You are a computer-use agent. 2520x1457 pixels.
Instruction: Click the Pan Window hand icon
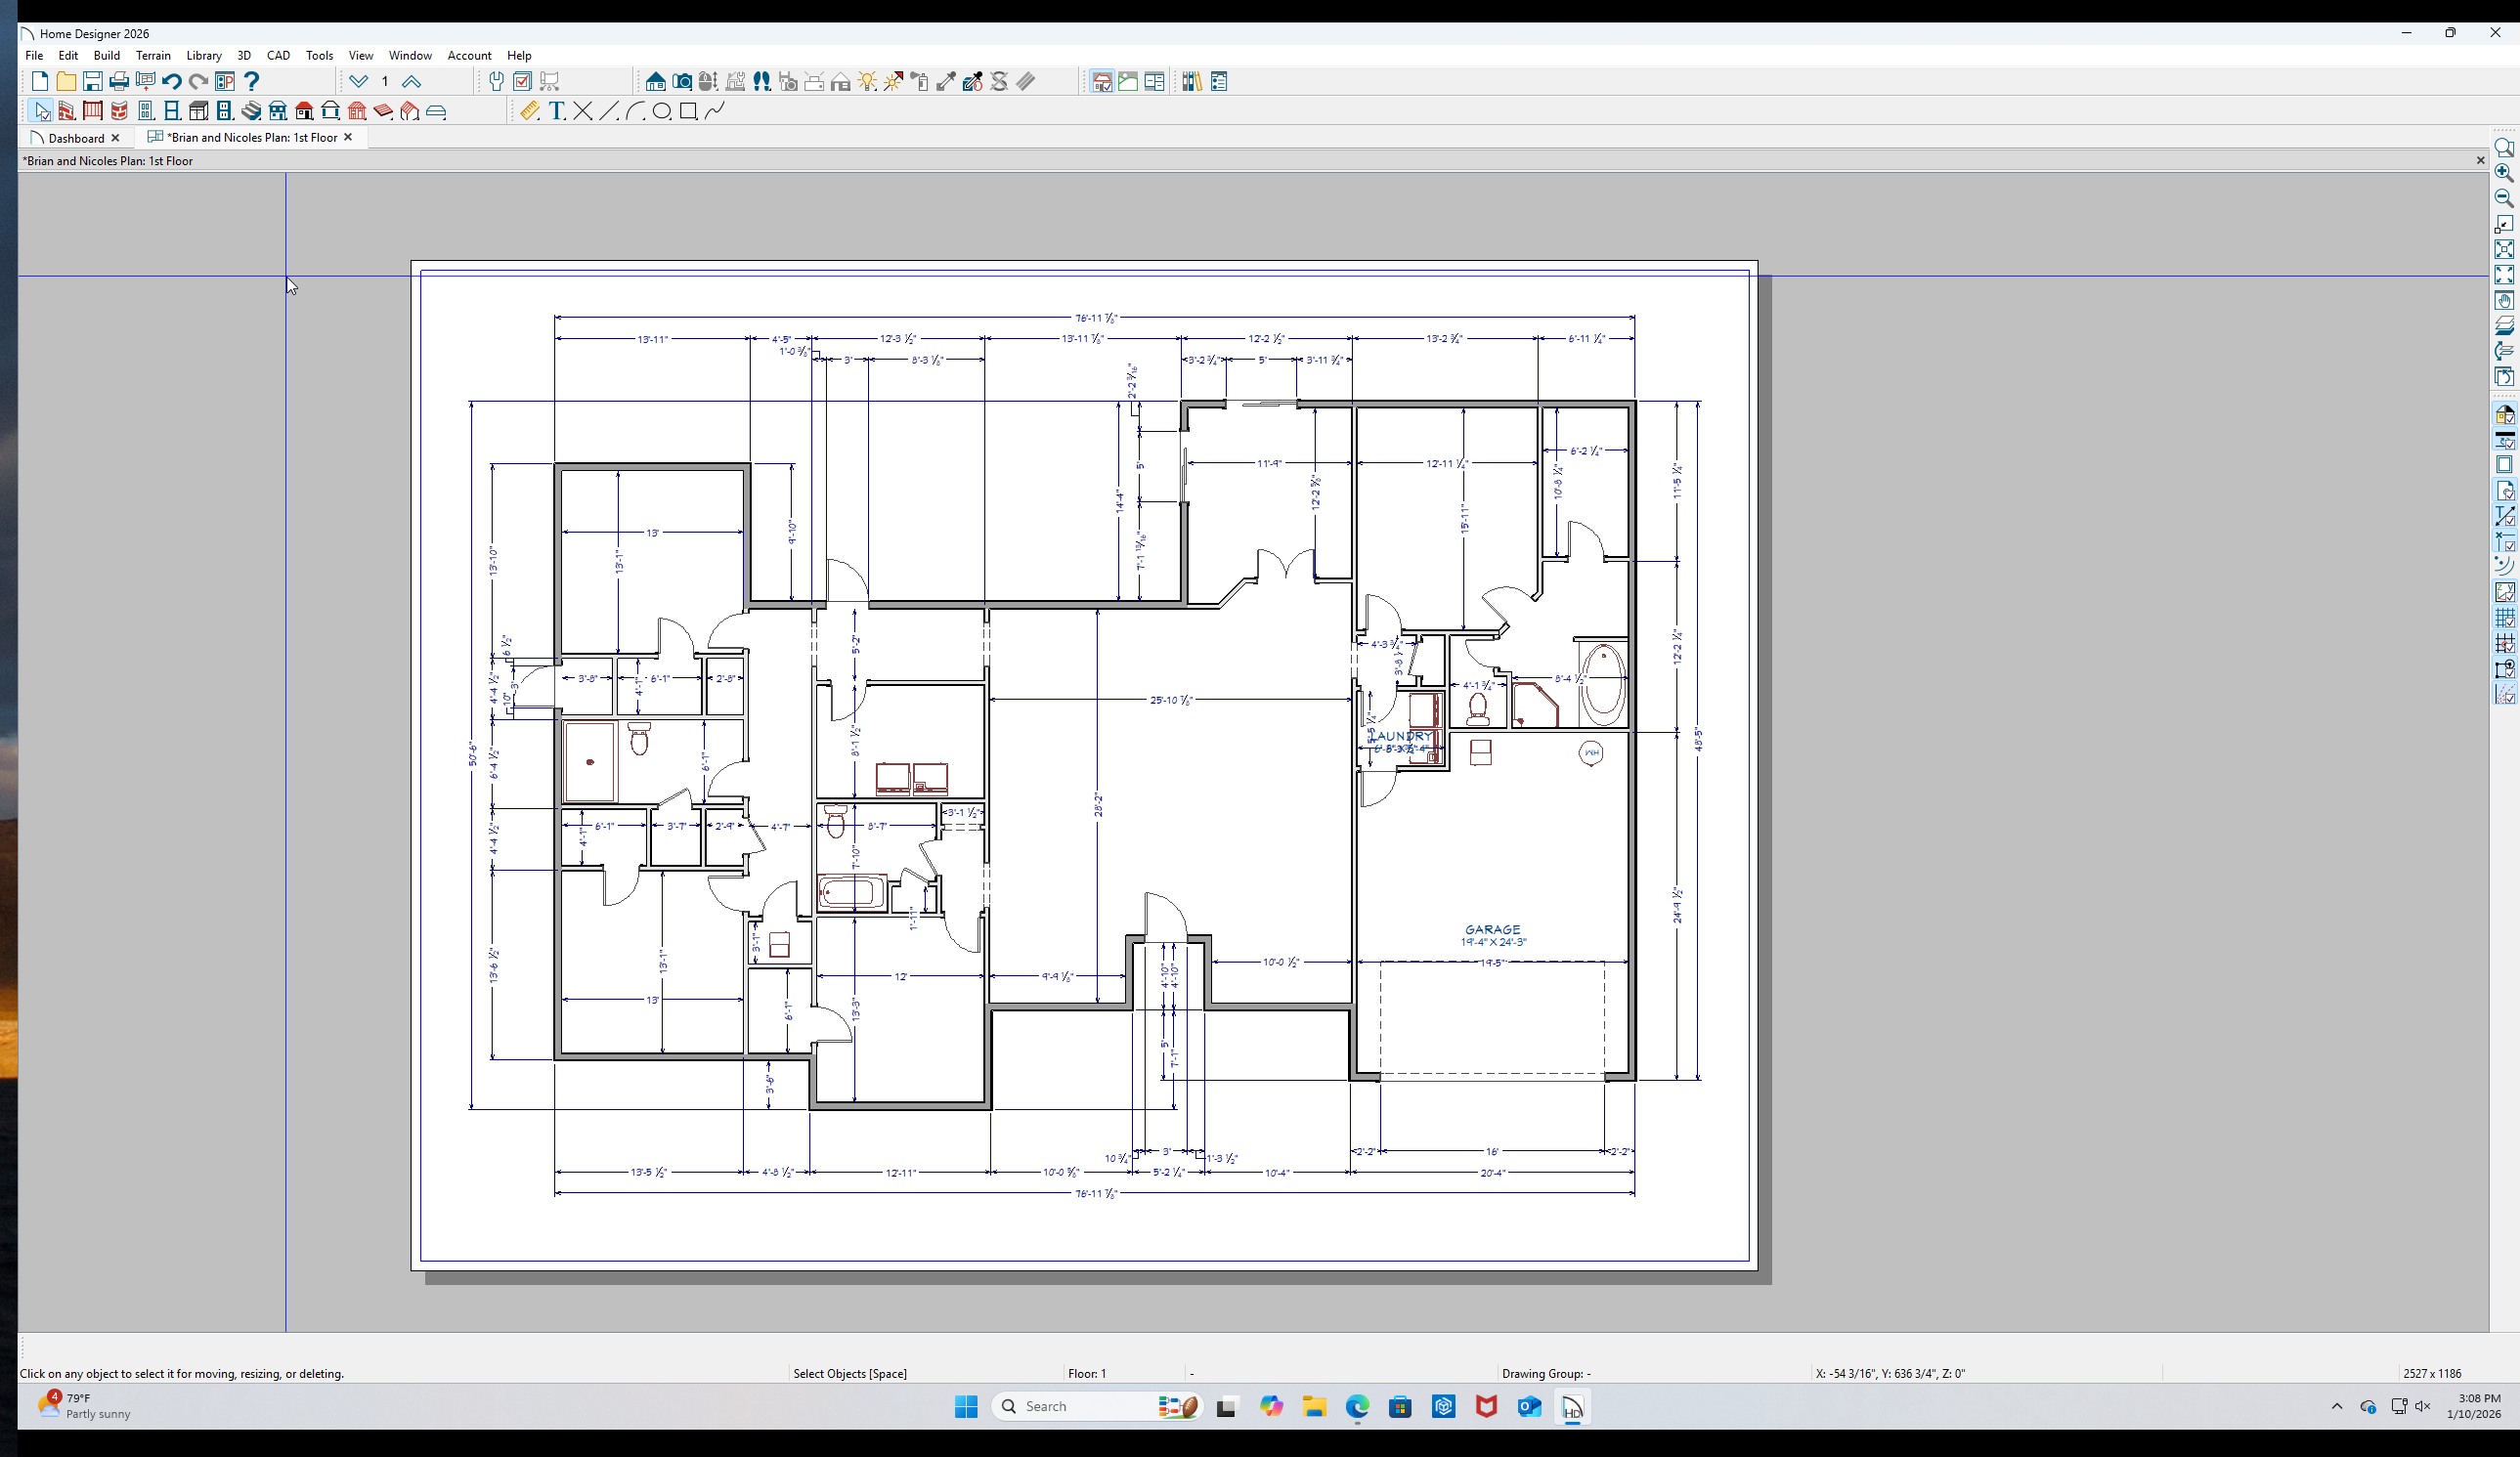(2504, 301)
